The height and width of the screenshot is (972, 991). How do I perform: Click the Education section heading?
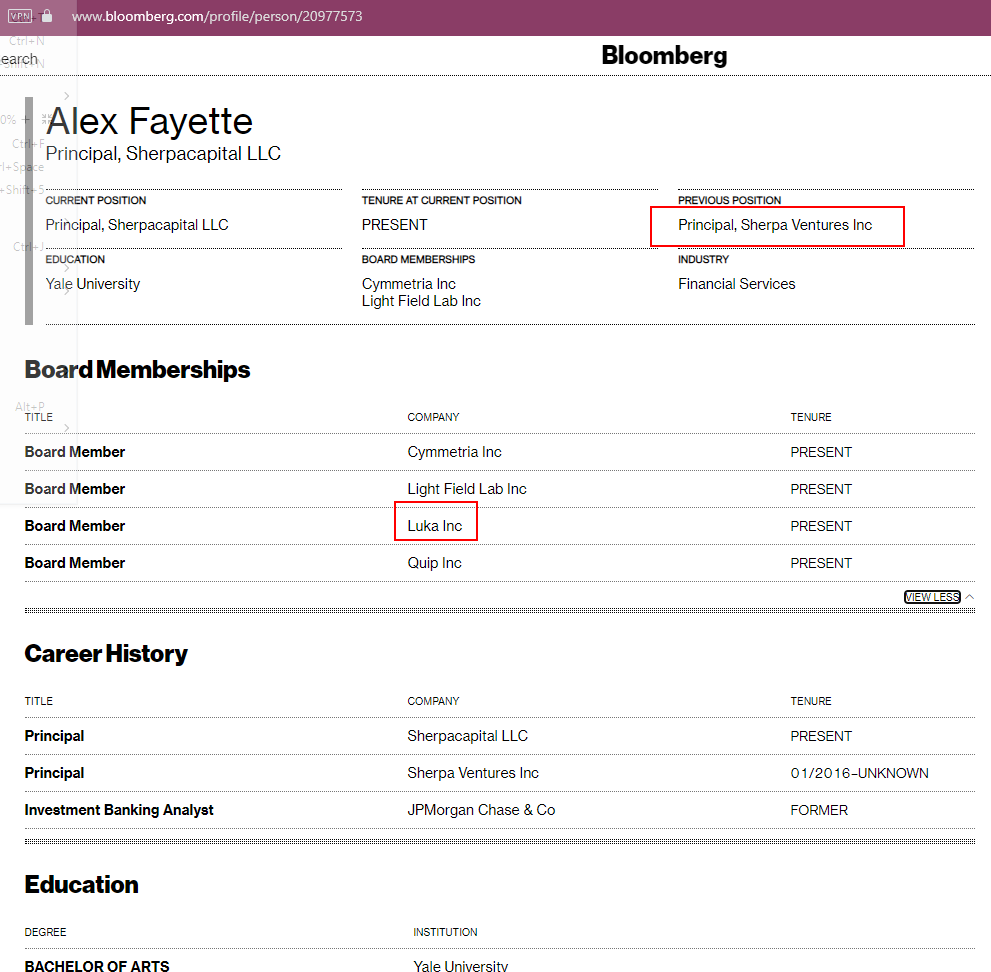(82, 885)
